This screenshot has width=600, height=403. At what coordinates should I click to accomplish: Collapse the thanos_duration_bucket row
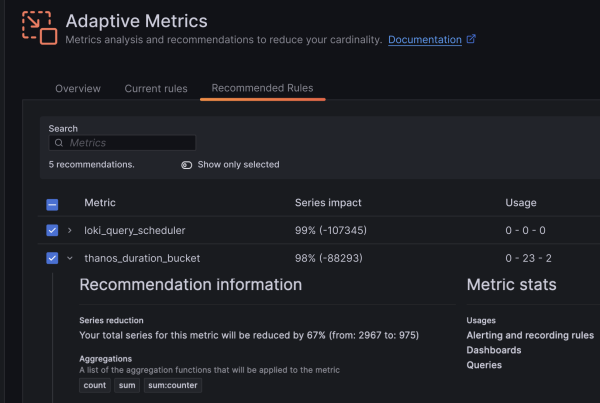pos(70,258)
